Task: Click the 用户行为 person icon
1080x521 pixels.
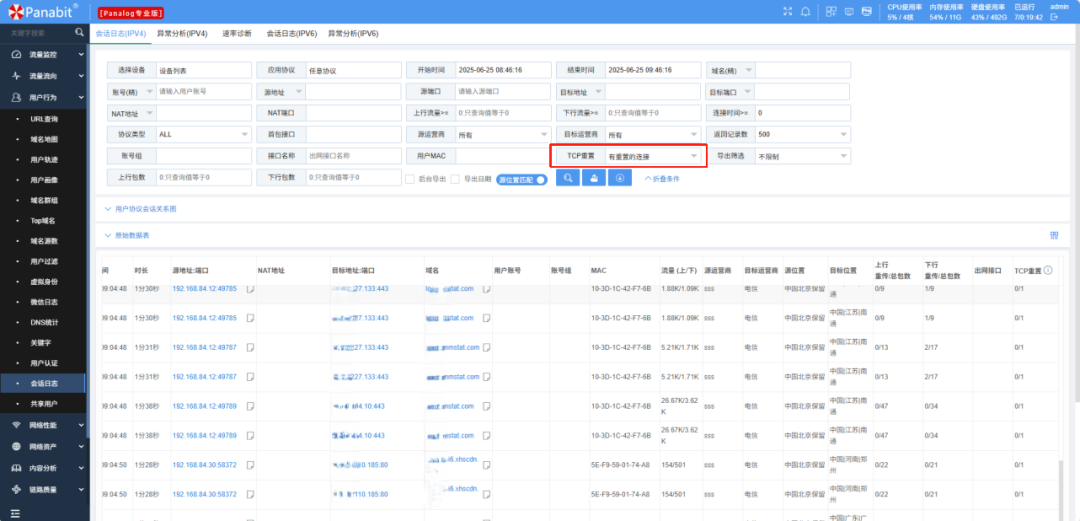Action: pos(17,98)
